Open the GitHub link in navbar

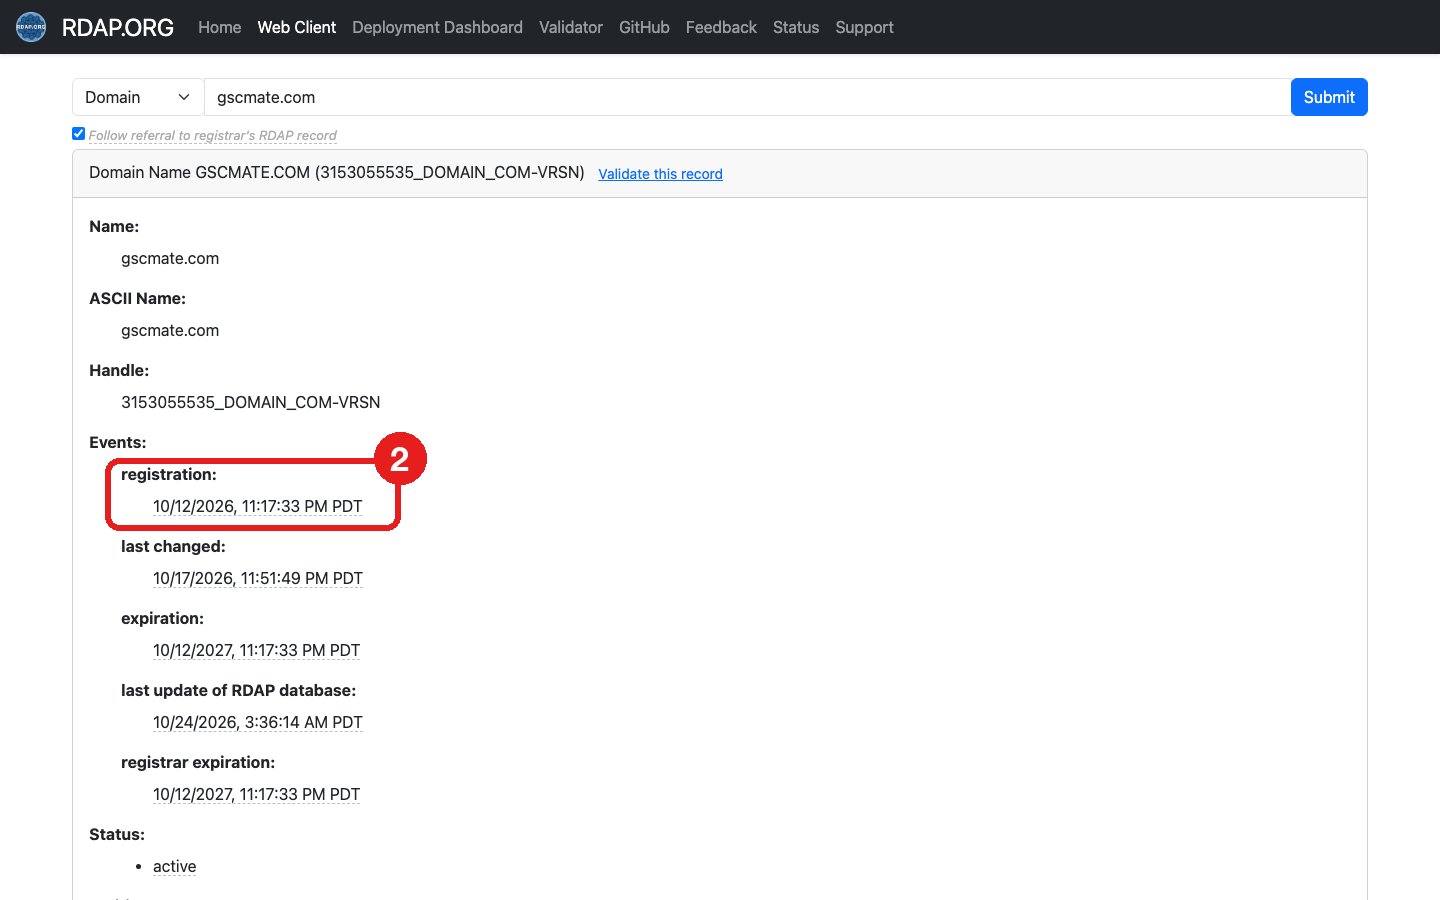pos(644,27)
